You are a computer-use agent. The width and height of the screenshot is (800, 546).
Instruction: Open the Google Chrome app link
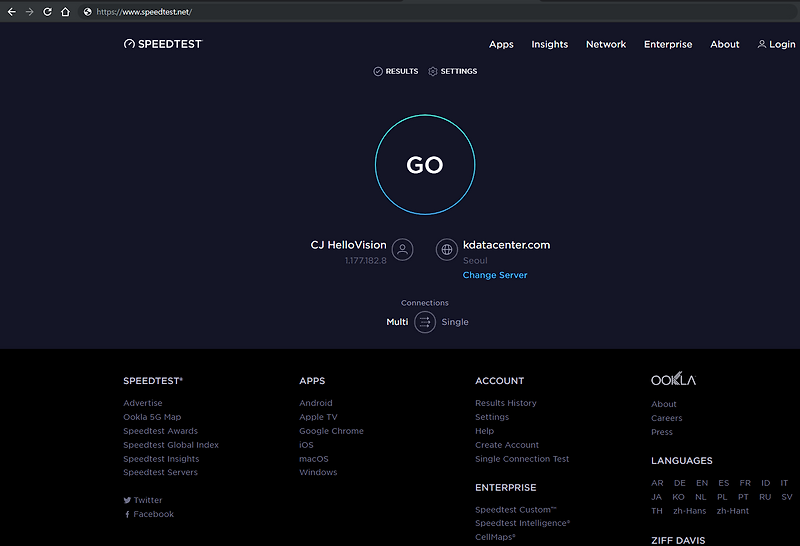click(332, 431)
